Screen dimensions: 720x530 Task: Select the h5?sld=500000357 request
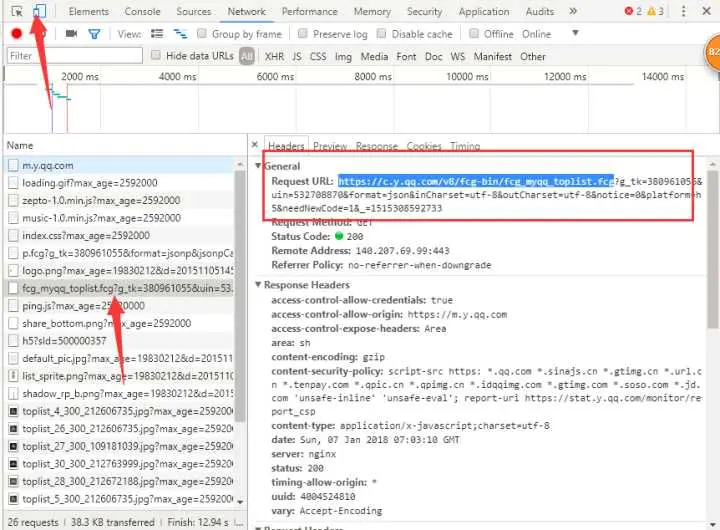point(120,341)
